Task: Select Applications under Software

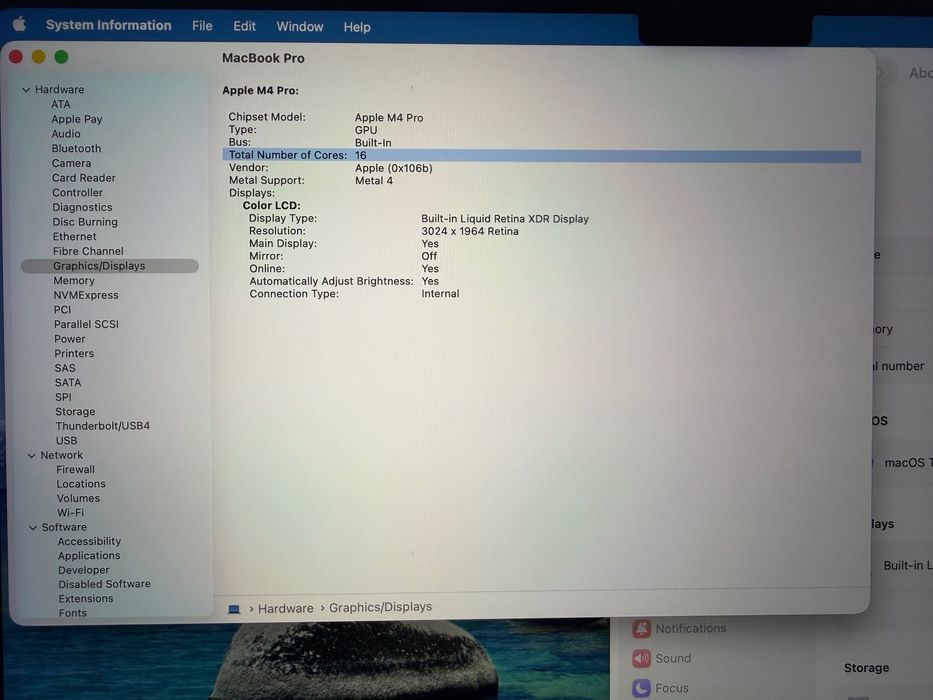Action: coord(89,555)
